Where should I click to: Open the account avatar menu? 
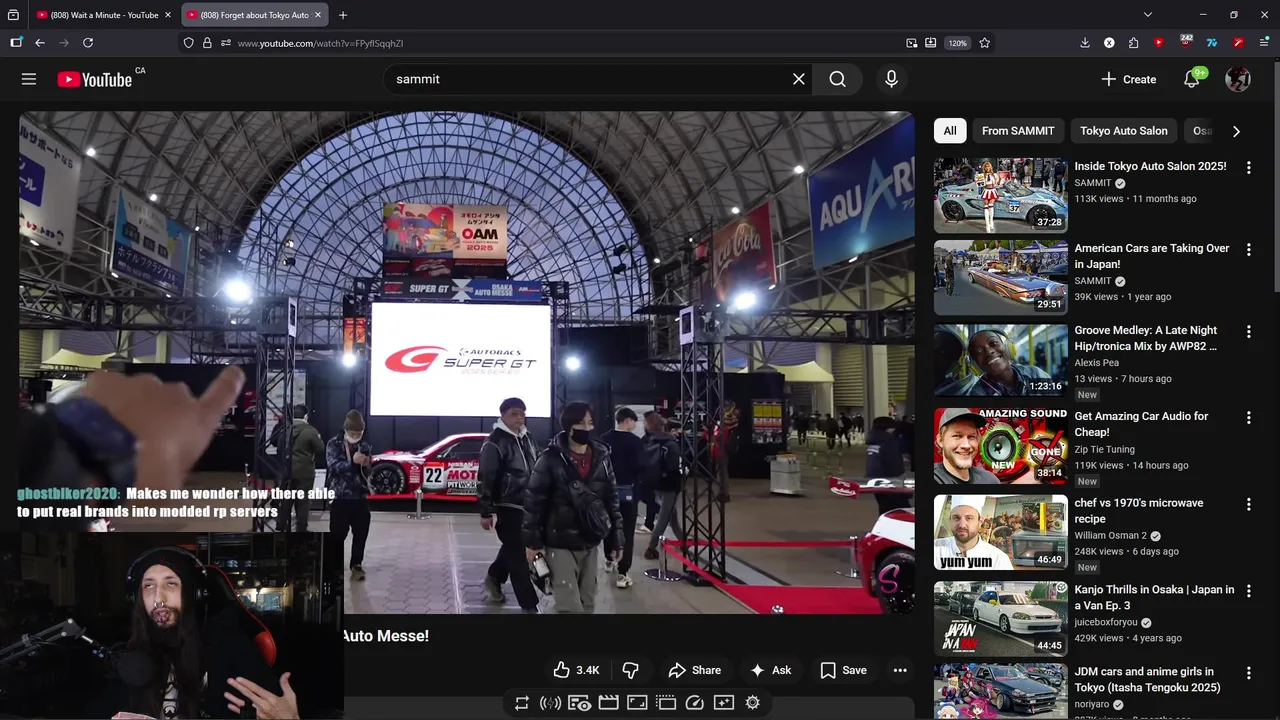pyautogui.click(x=1238, y=79)
